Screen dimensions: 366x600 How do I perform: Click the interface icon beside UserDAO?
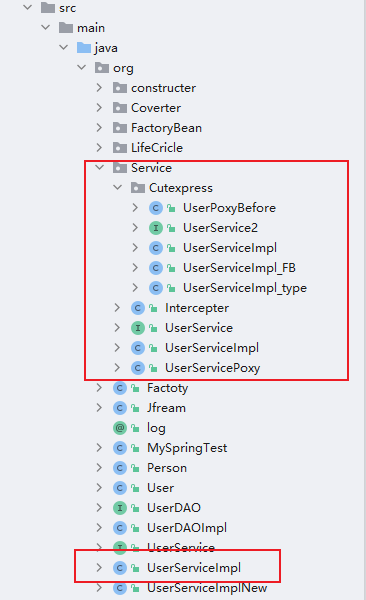120,508
